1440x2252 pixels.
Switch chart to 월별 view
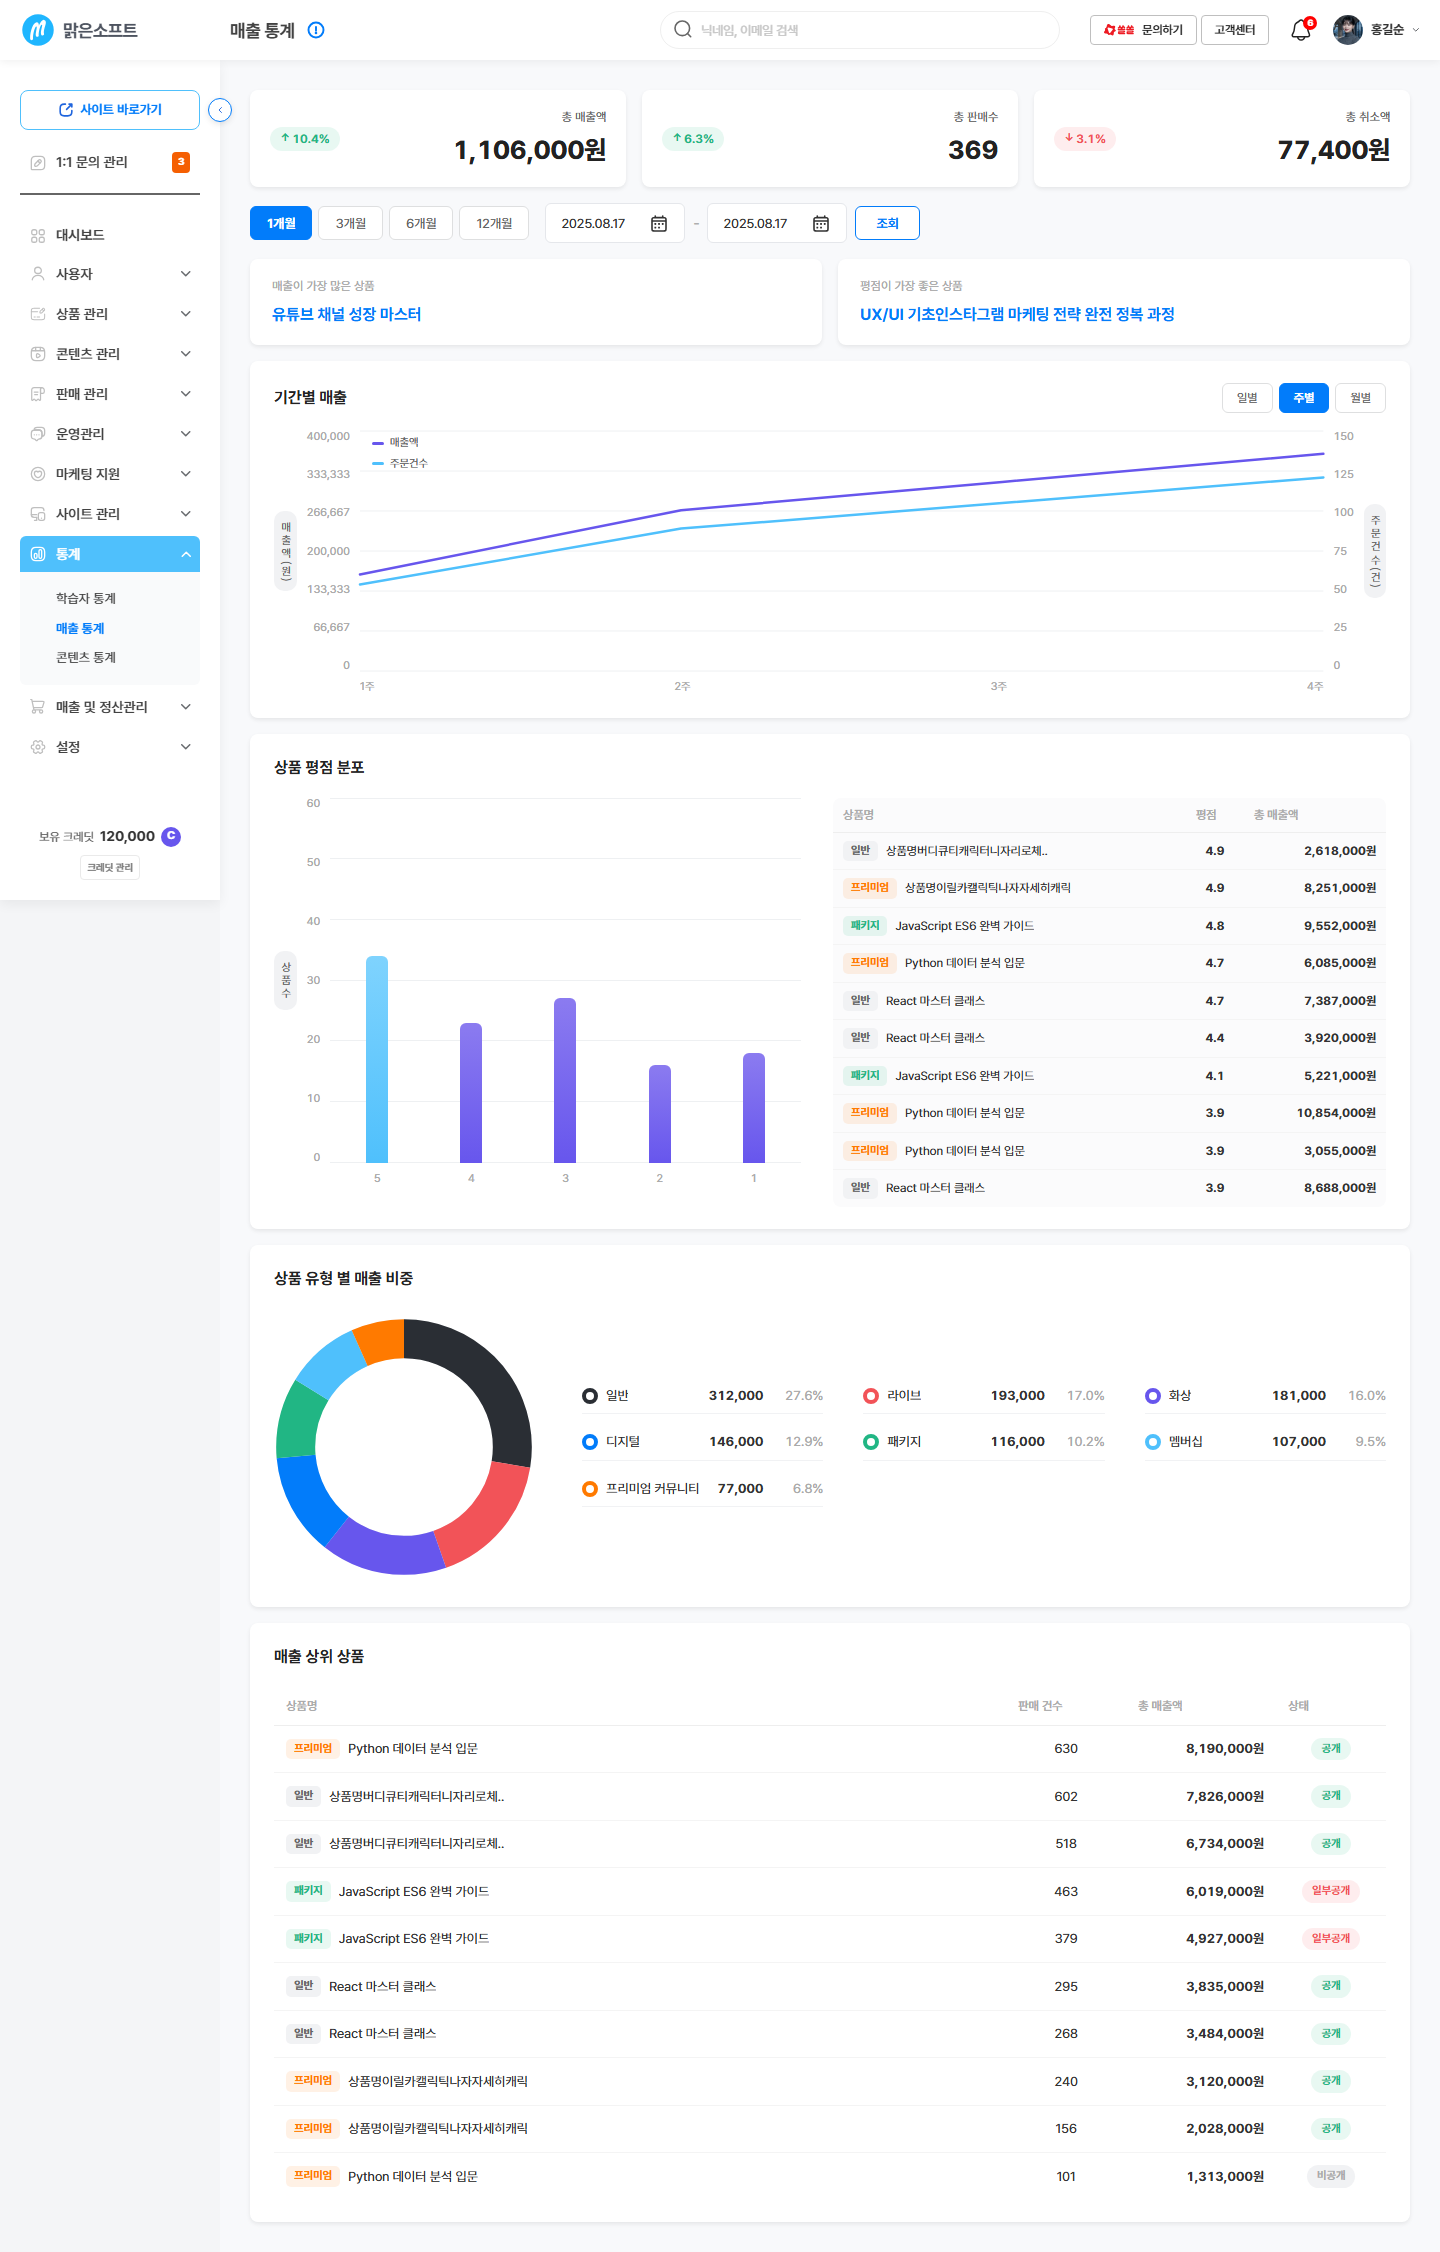(1360, 398)
